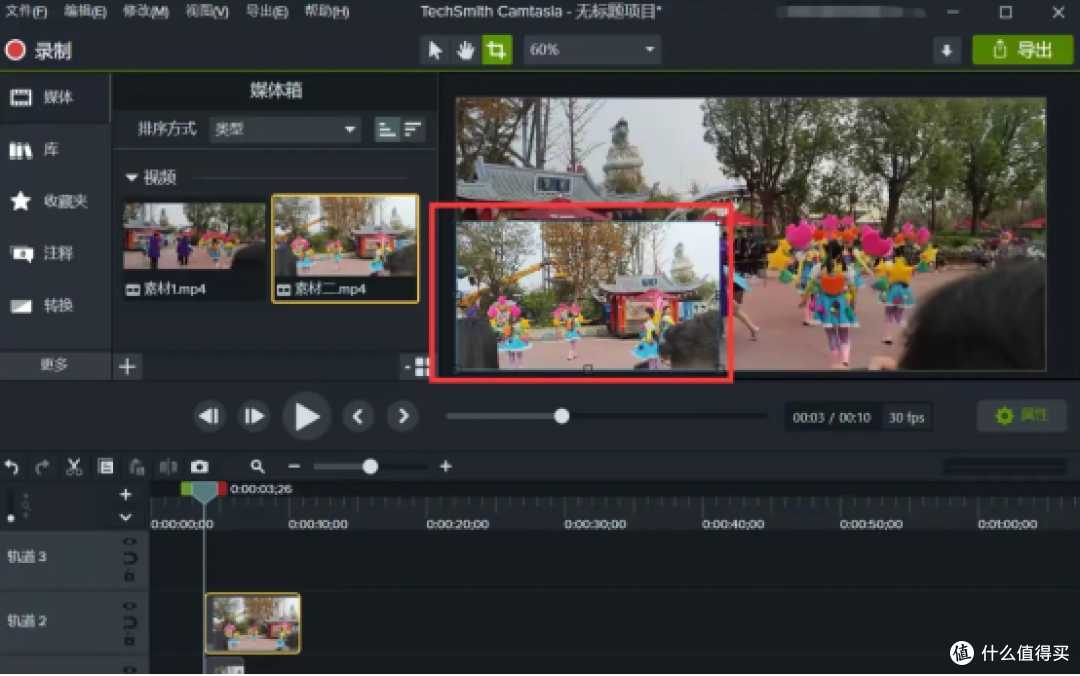The height and width of the screenshot is (676, 1080).
Task: Activate the pan hand tool
Action: pyautogui.click(x=466, y=50)
